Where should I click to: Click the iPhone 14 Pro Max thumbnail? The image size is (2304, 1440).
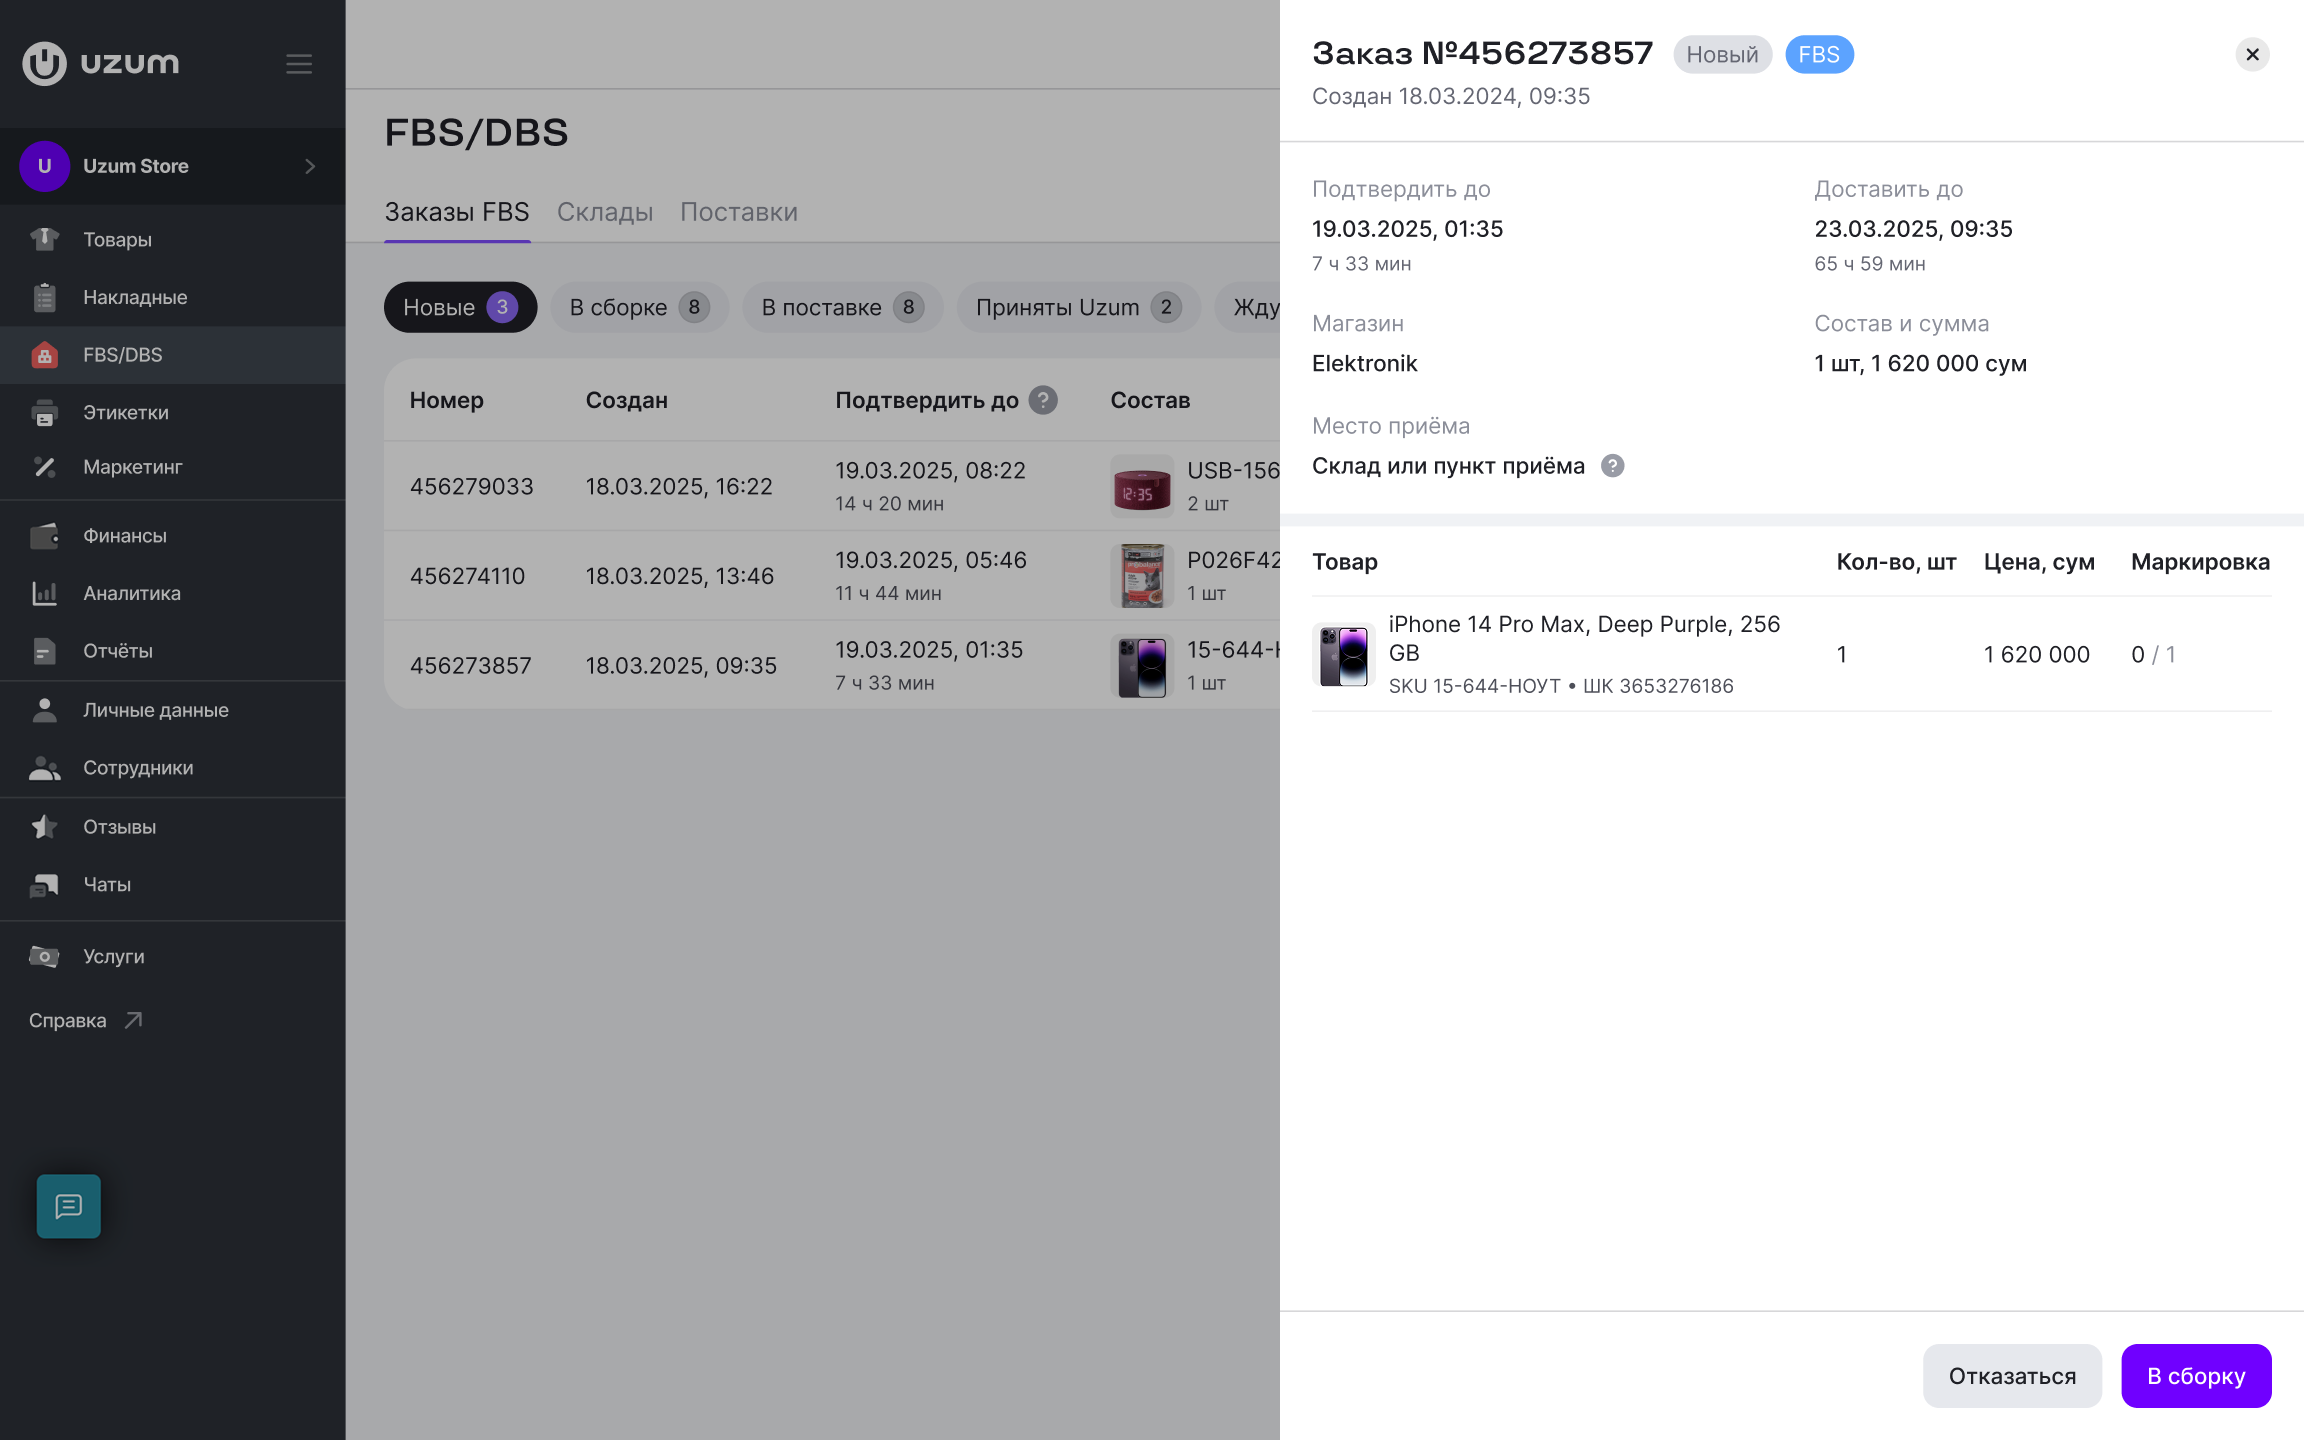pyautogui.click(x=1343, y=654)
